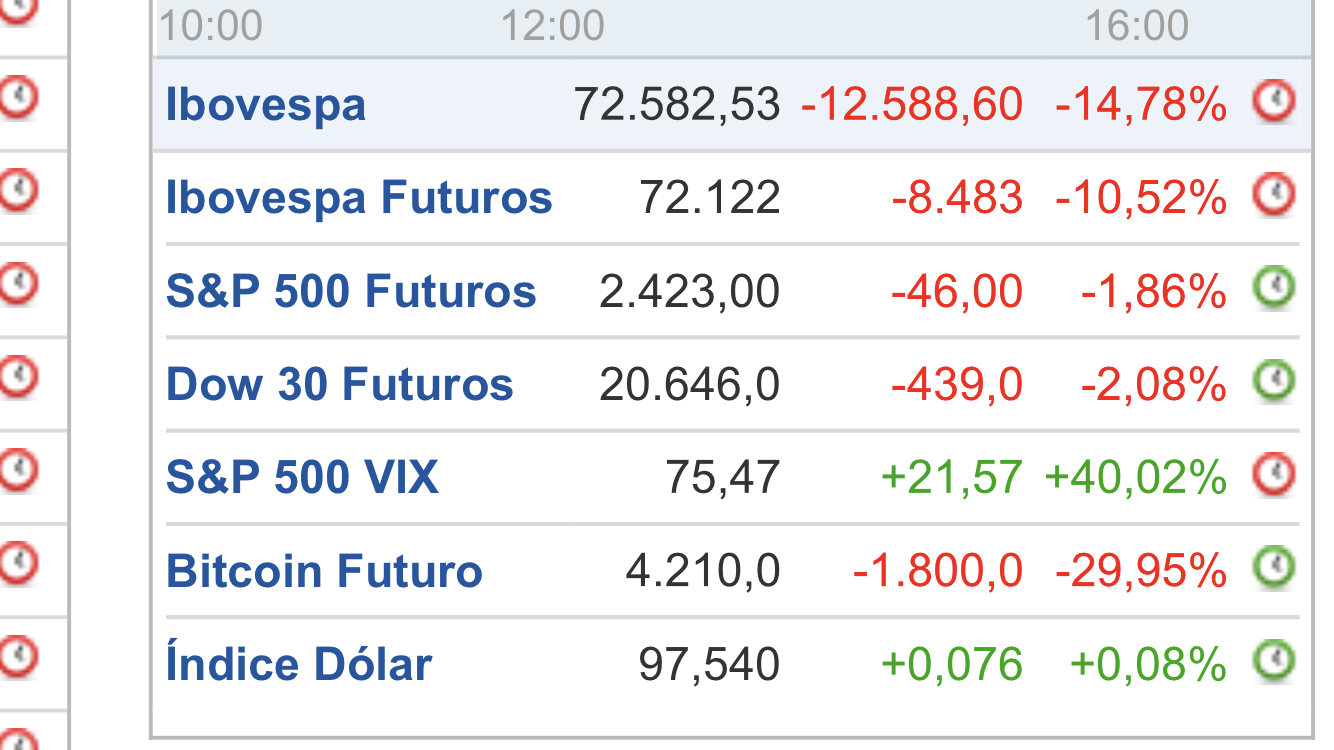Click S&P 500 VIX change value +40,02%
Viewport: 1334px width, 750px height.
(x=1135, y=477)
